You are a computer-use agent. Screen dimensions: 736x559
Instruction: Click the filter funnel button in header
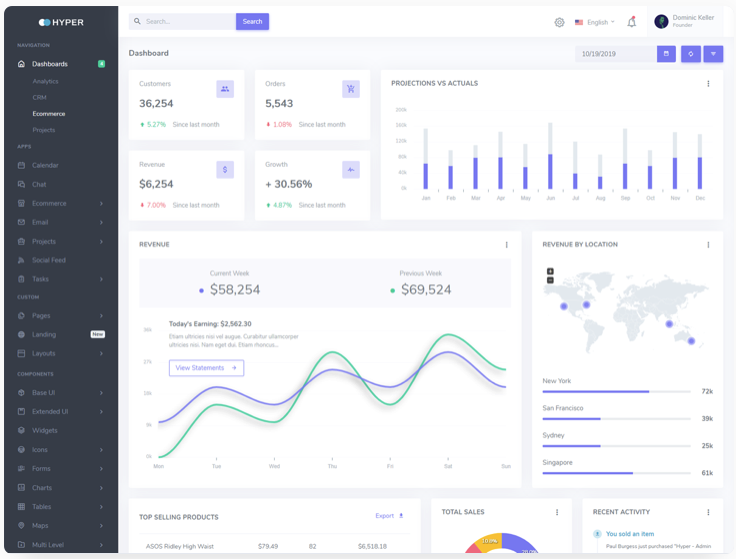click(713, 54)
